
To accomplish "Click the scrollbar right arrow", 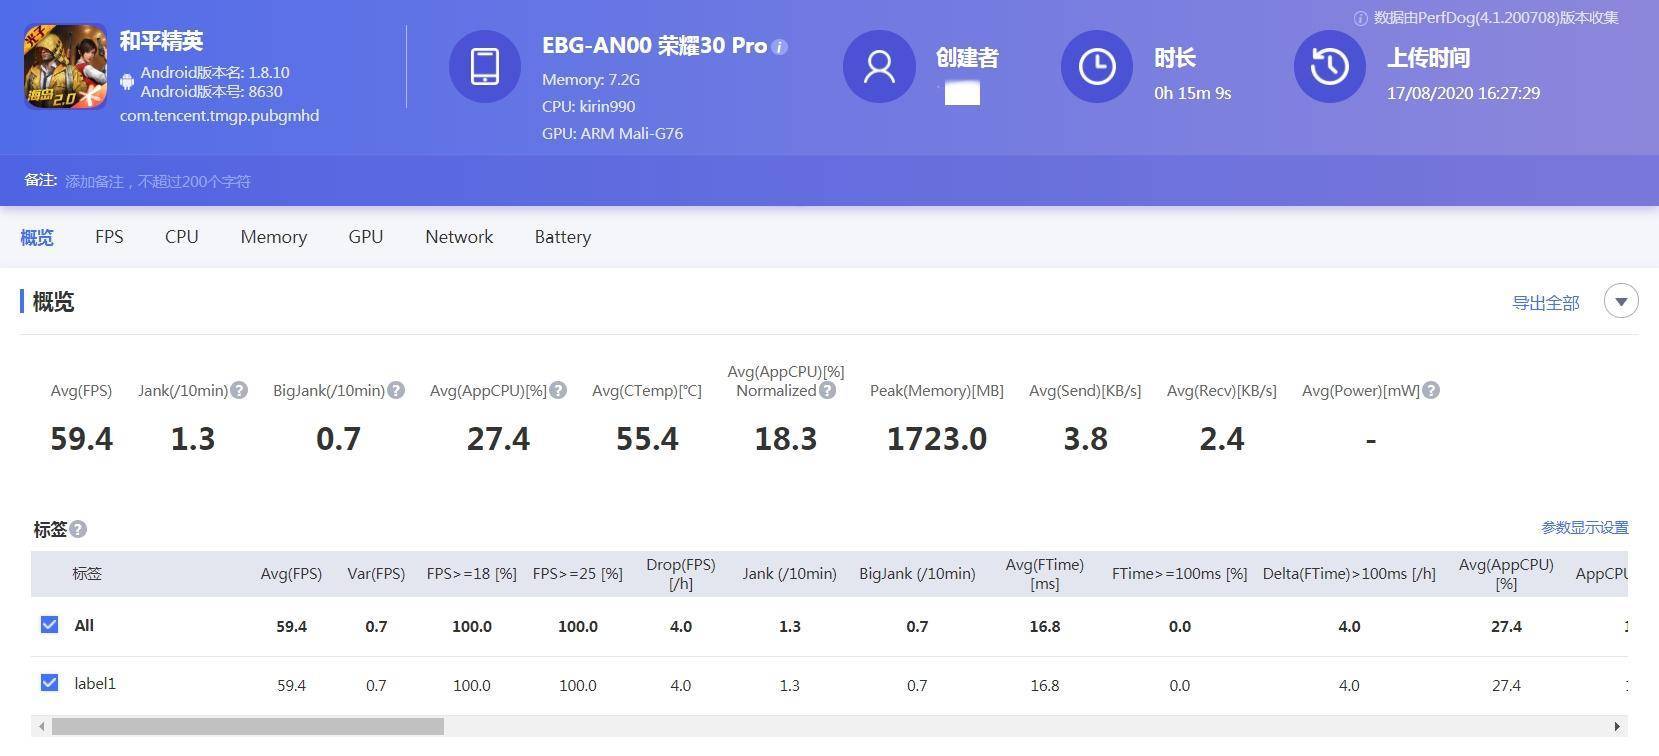I will coord(1617,726).
